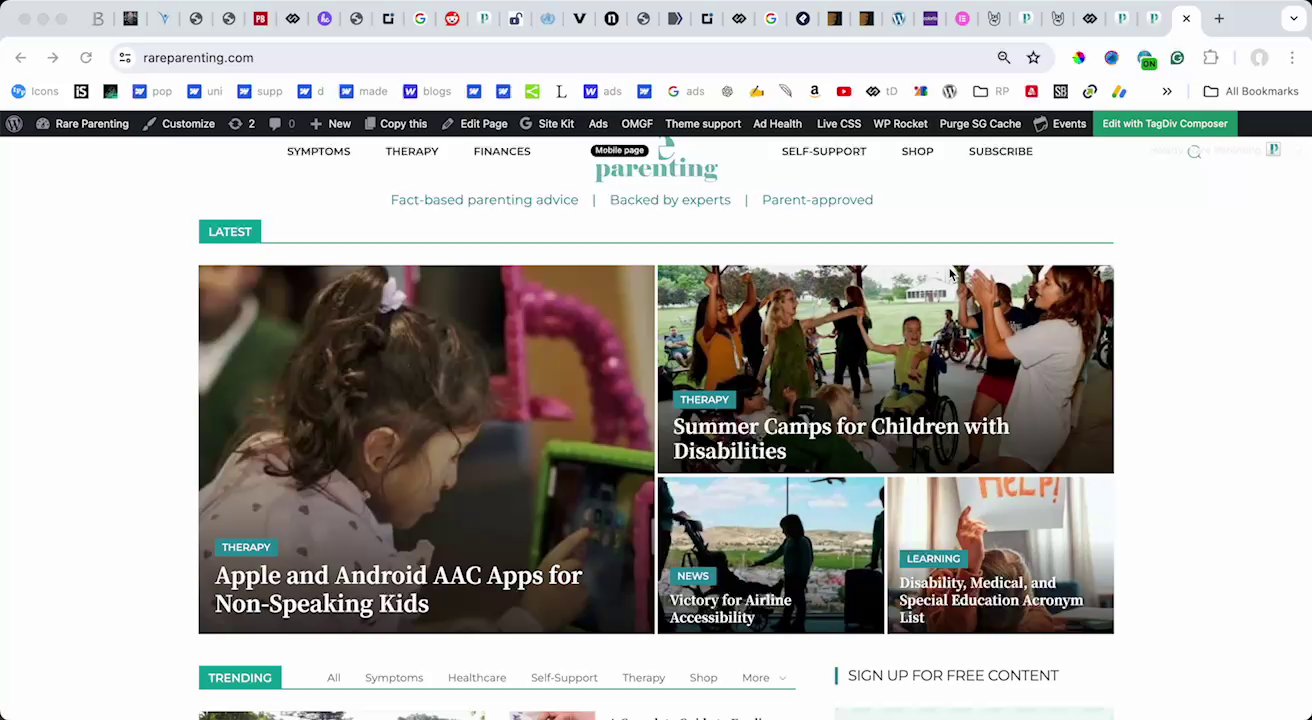Click the address bar URL field
Viewport: 1312px width, 720px height.
pyautogui.click(x=560, y=58)
